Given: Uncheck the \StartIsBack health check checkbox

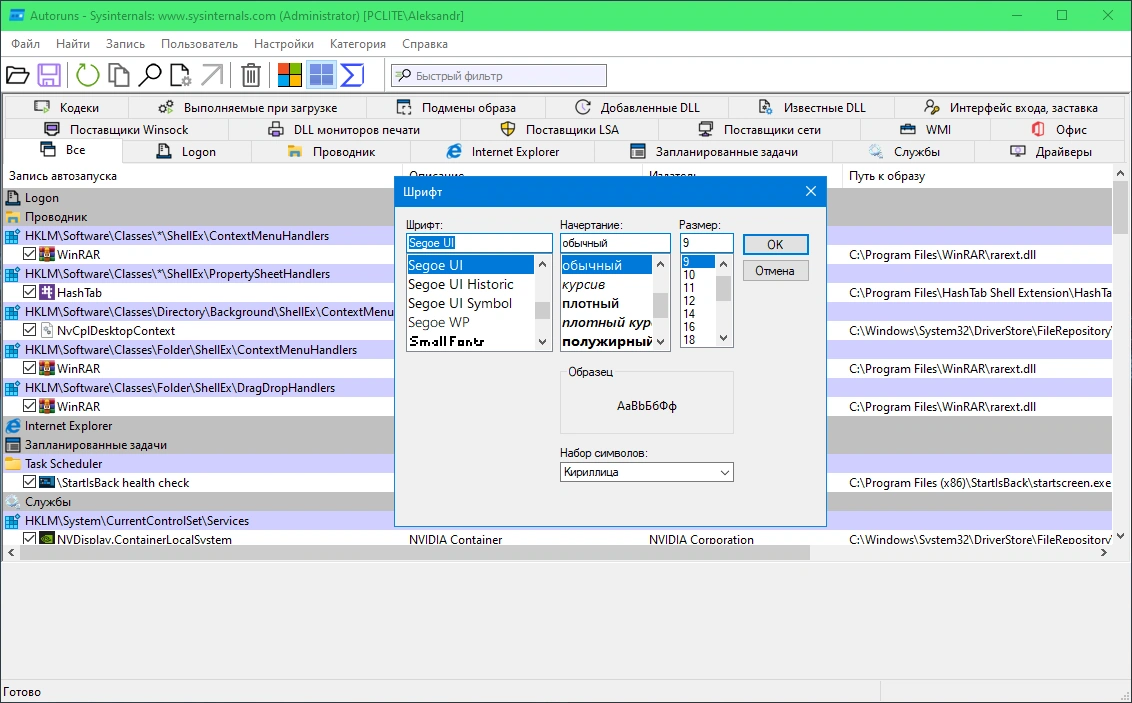Looking at the screenshot, I should pyautogui.click(x=30, y=482).
